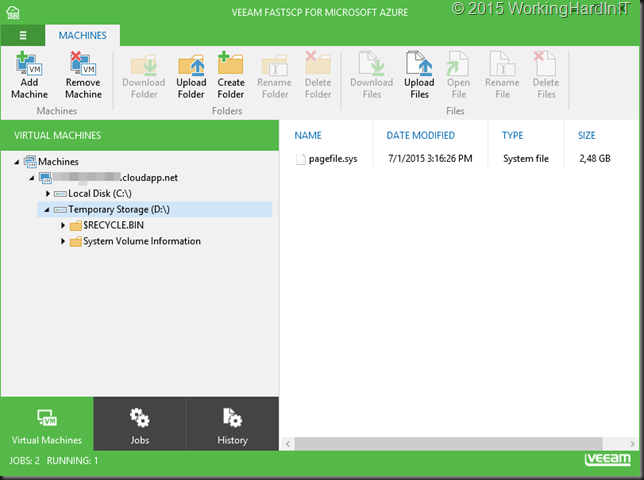This screenshot has height=480, width=644.
Task: Expand the $RECYCLE.BIN folder
Action: 63,225
